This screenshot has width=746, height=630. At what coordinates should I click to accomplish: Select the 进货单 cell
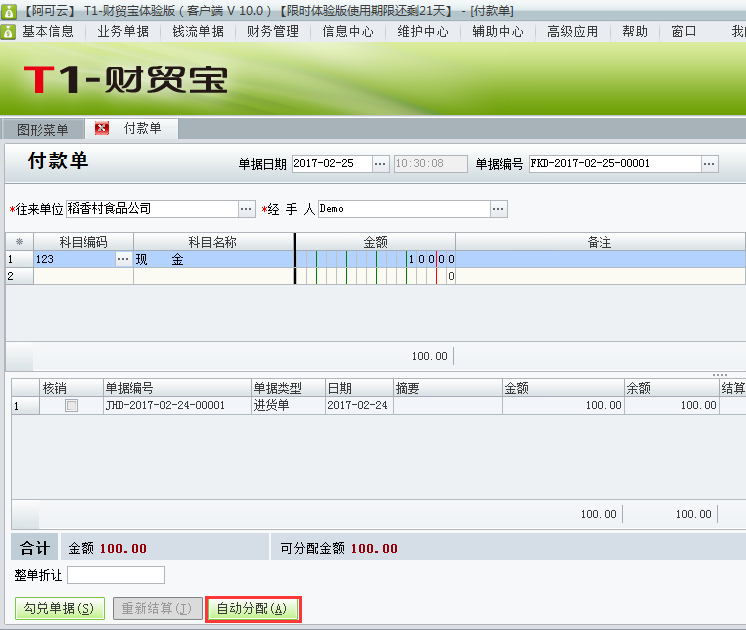click(x=288, y=405)
